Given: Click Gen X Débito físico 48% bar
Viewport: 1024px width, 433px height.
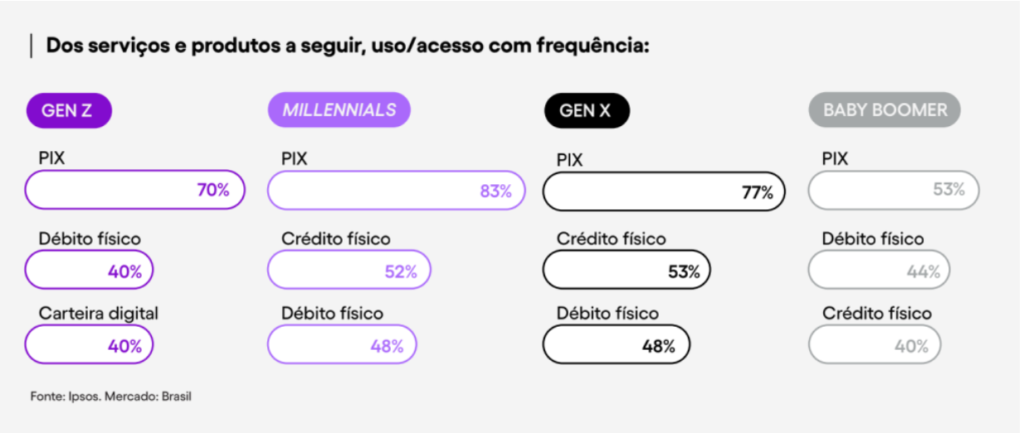Looking at the screenshot, I should click(616, 346).
